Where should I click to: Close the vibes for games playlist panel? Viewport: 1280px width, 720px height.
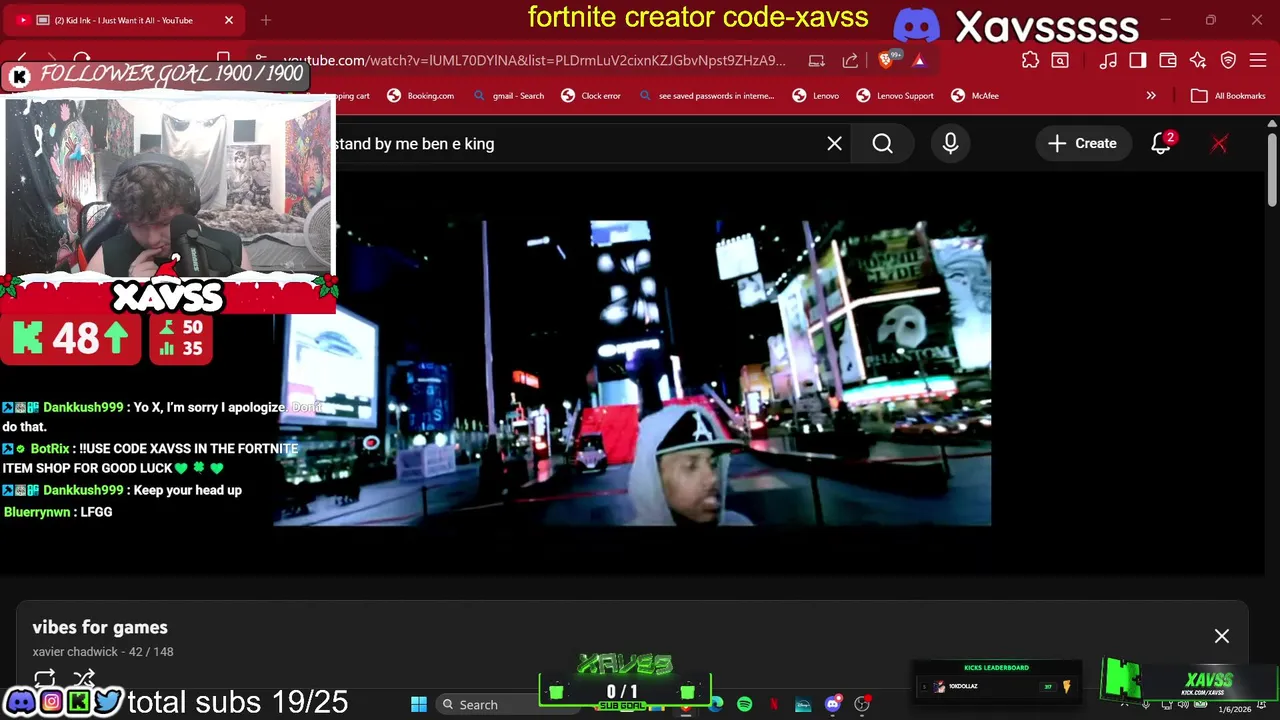tap(1222, 636)
